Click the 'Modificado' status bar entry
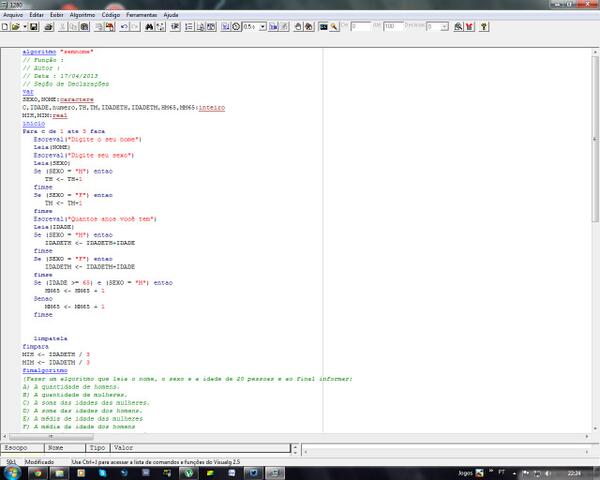Image resolution: width=600 pixels, height=480 pixels. tap(39, 462)
